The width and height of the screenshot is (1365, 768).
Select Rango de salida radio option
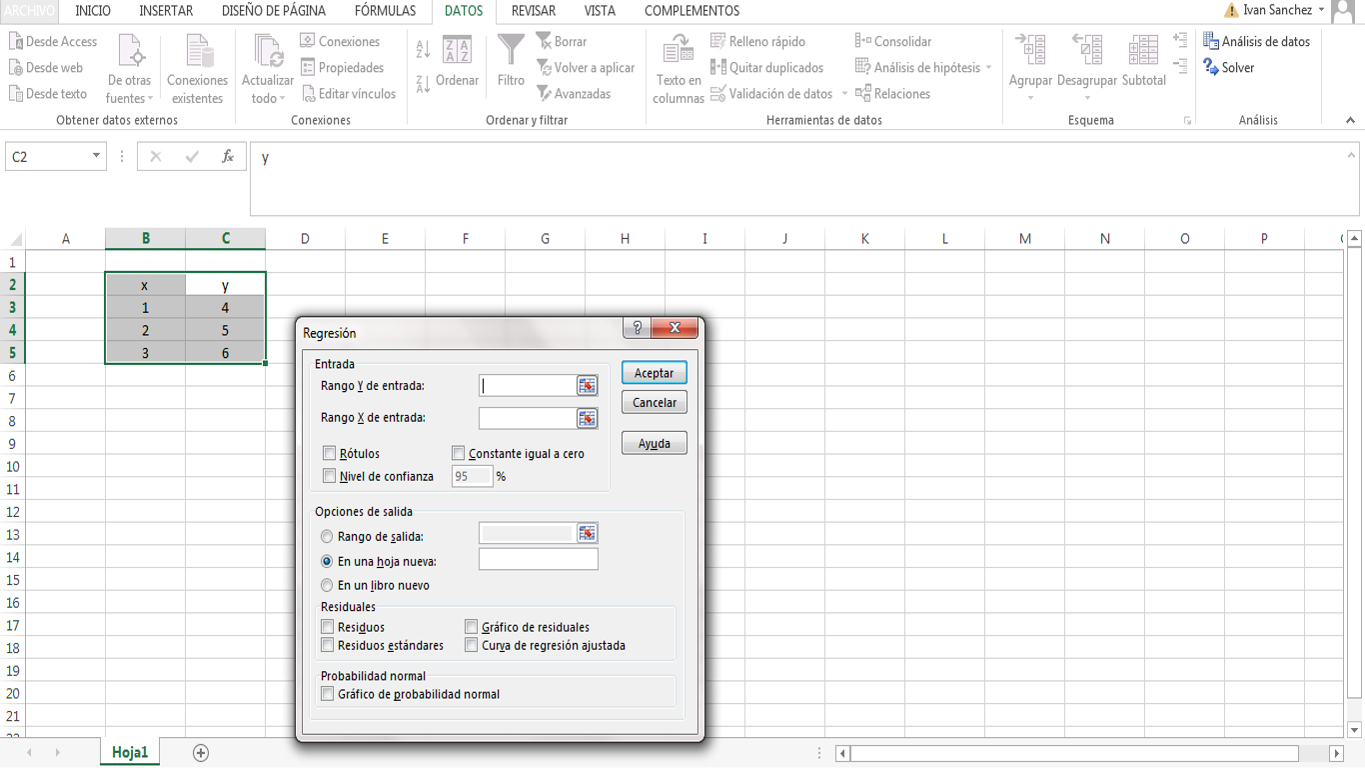pos(327,537)
